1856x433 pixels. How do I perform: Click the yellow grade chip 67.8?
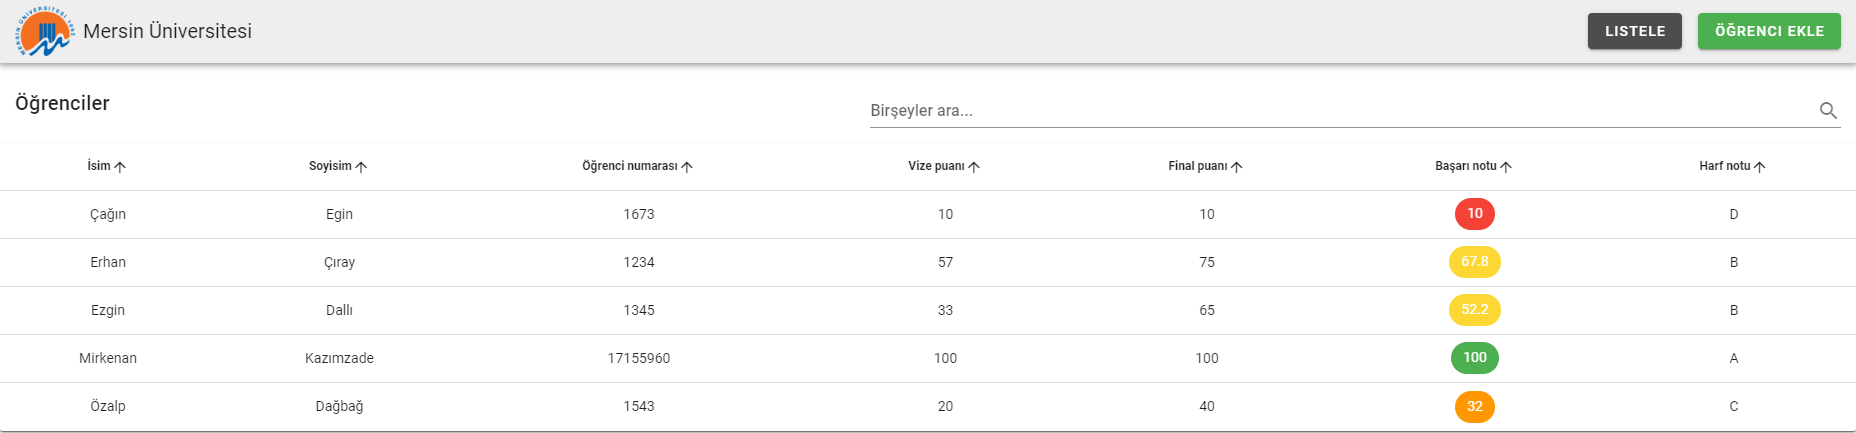click(x=1475, y=262)
